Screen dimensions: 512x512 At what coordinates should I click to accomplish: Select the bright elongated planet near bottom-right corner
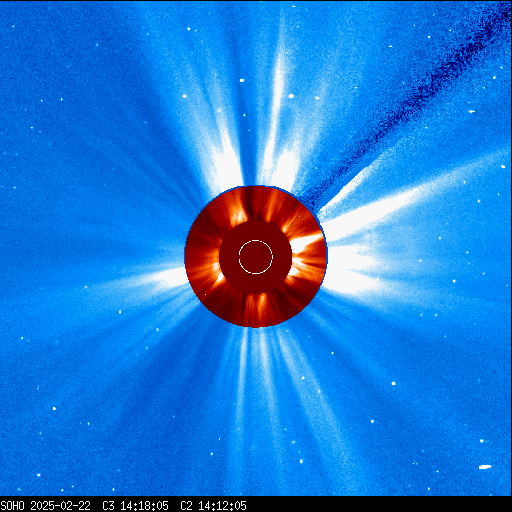(x=485, y=467)
